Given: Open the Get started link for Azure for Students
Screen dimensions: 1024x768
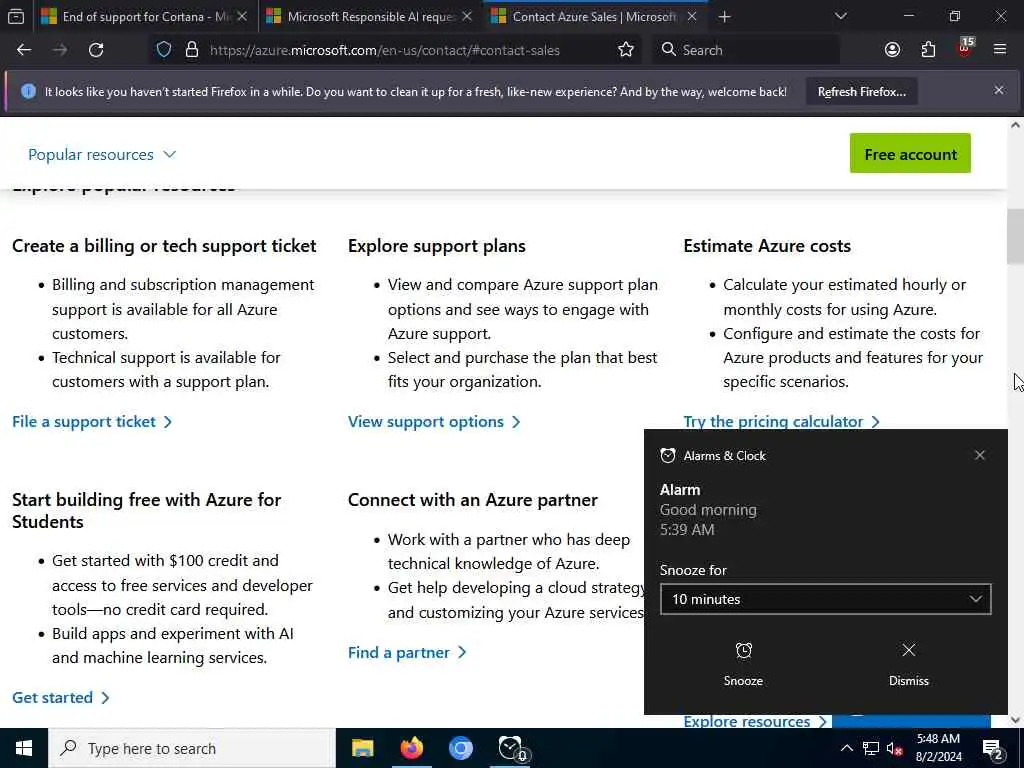Looking at the screenshot, I should (61, 697).
